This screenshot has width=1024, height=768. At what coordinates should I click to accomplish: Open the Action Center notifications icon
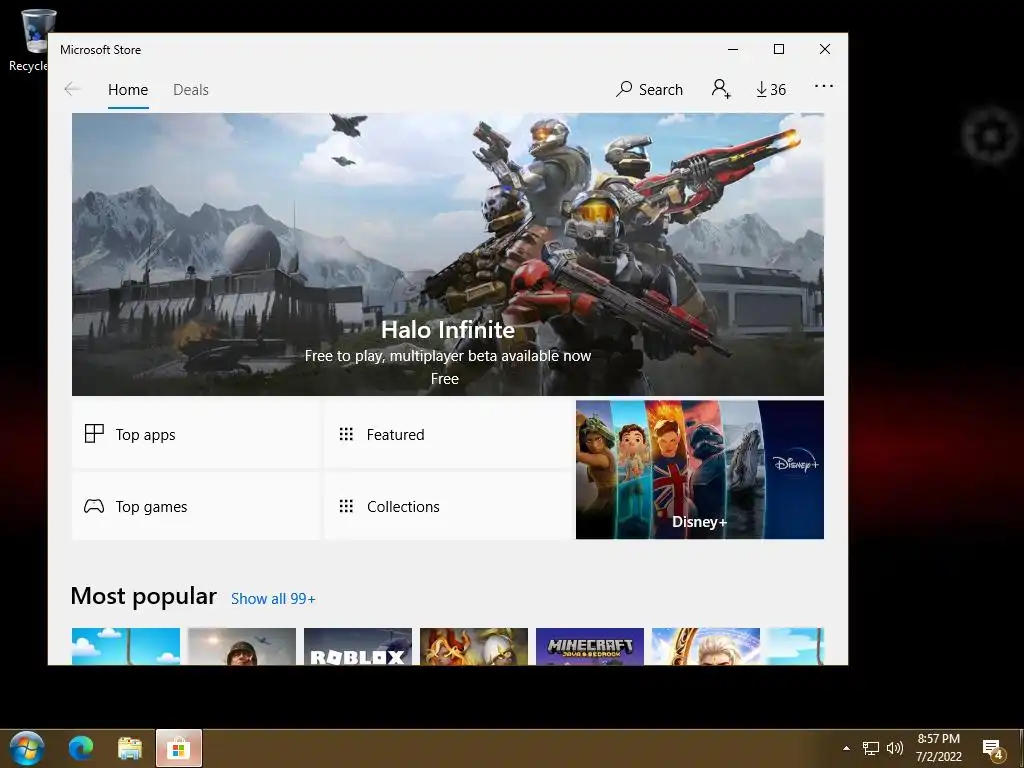tap(993, 749)
